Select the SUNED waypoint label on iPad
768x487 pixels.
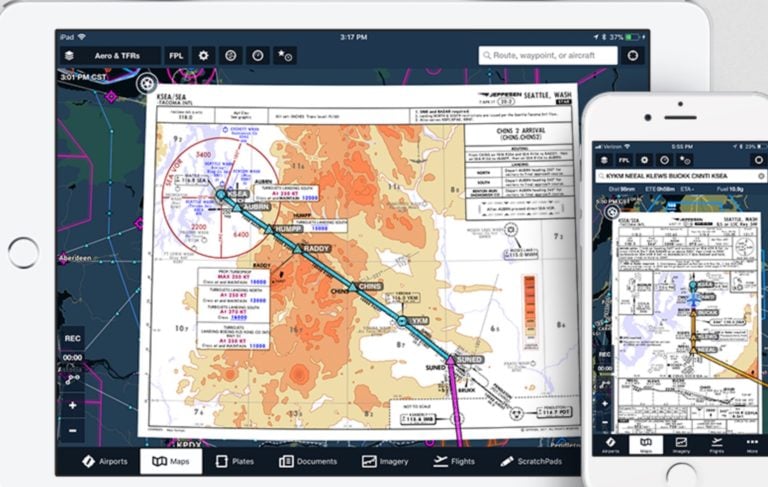coord(470,360)
